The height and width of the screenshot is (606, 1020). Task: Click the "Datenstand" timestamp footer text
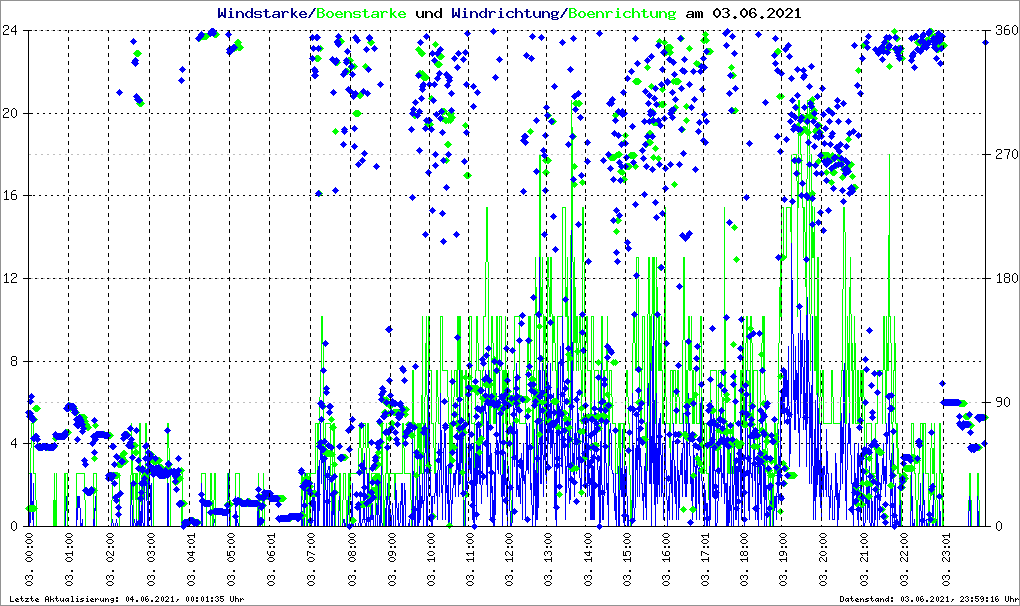(x=932, y=599)
